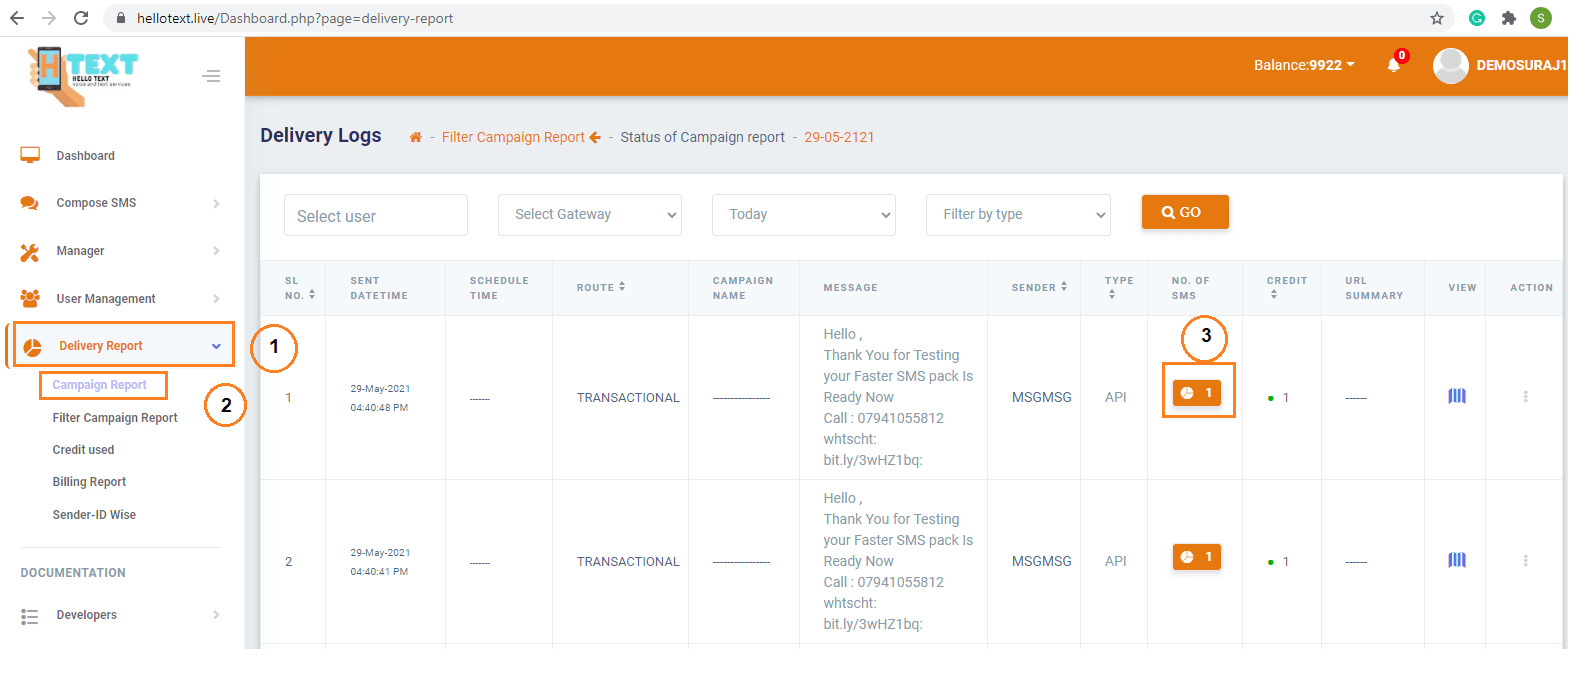Click the Select user input field
This screenshot has height=691, width=1594.
click(375, 216)
